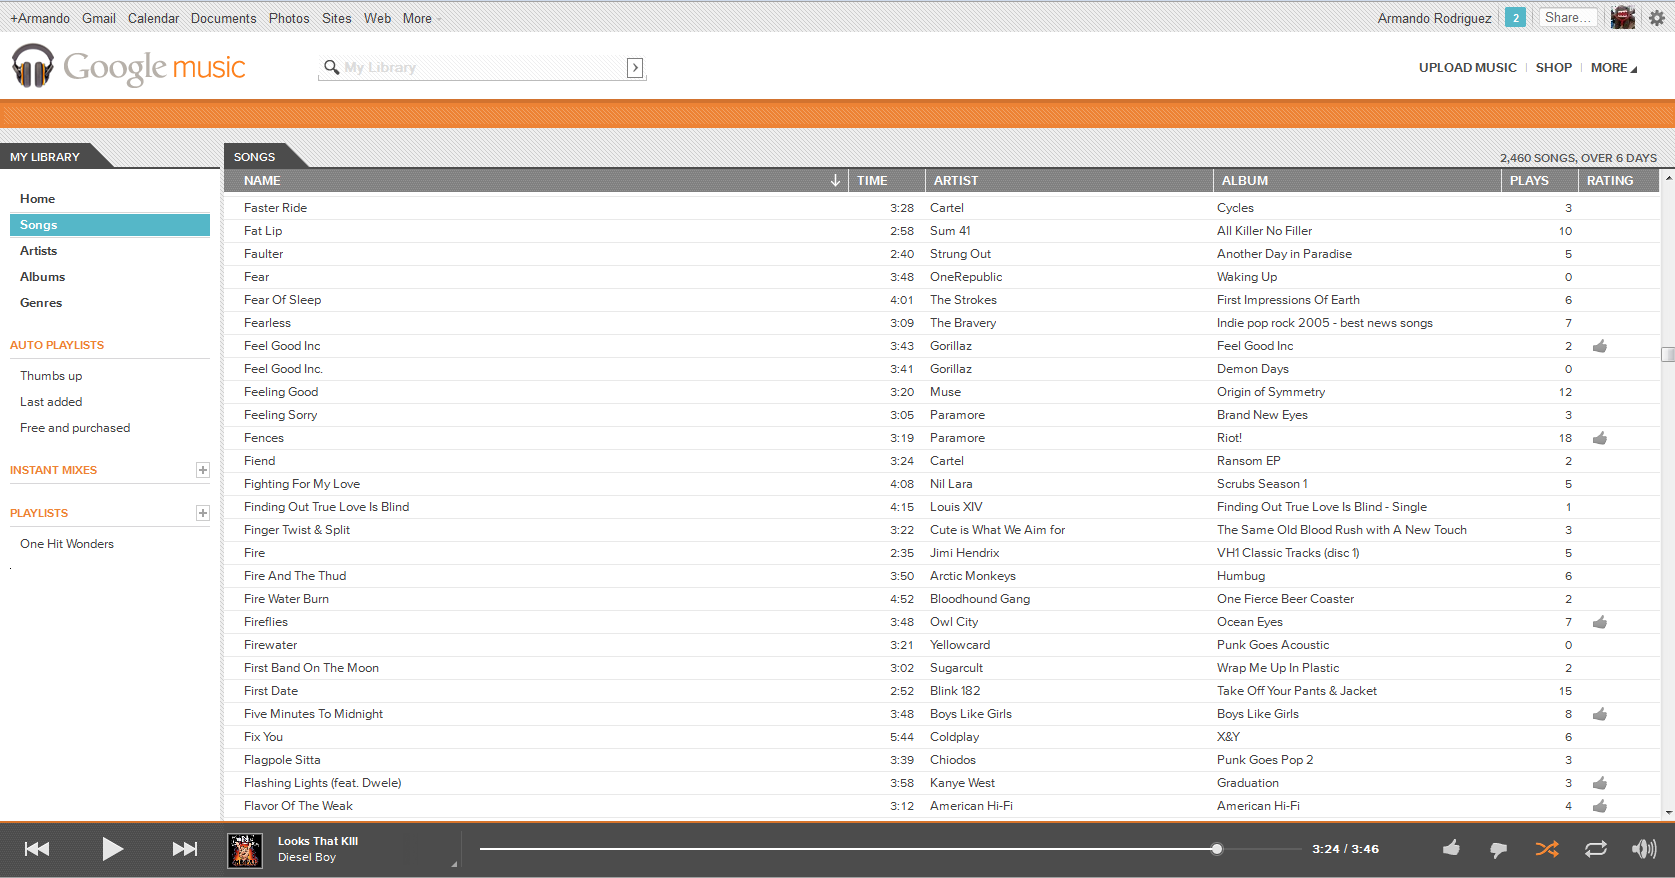Open the More dropdown in Google bar

pyautogui.click(x=422, y=18)
